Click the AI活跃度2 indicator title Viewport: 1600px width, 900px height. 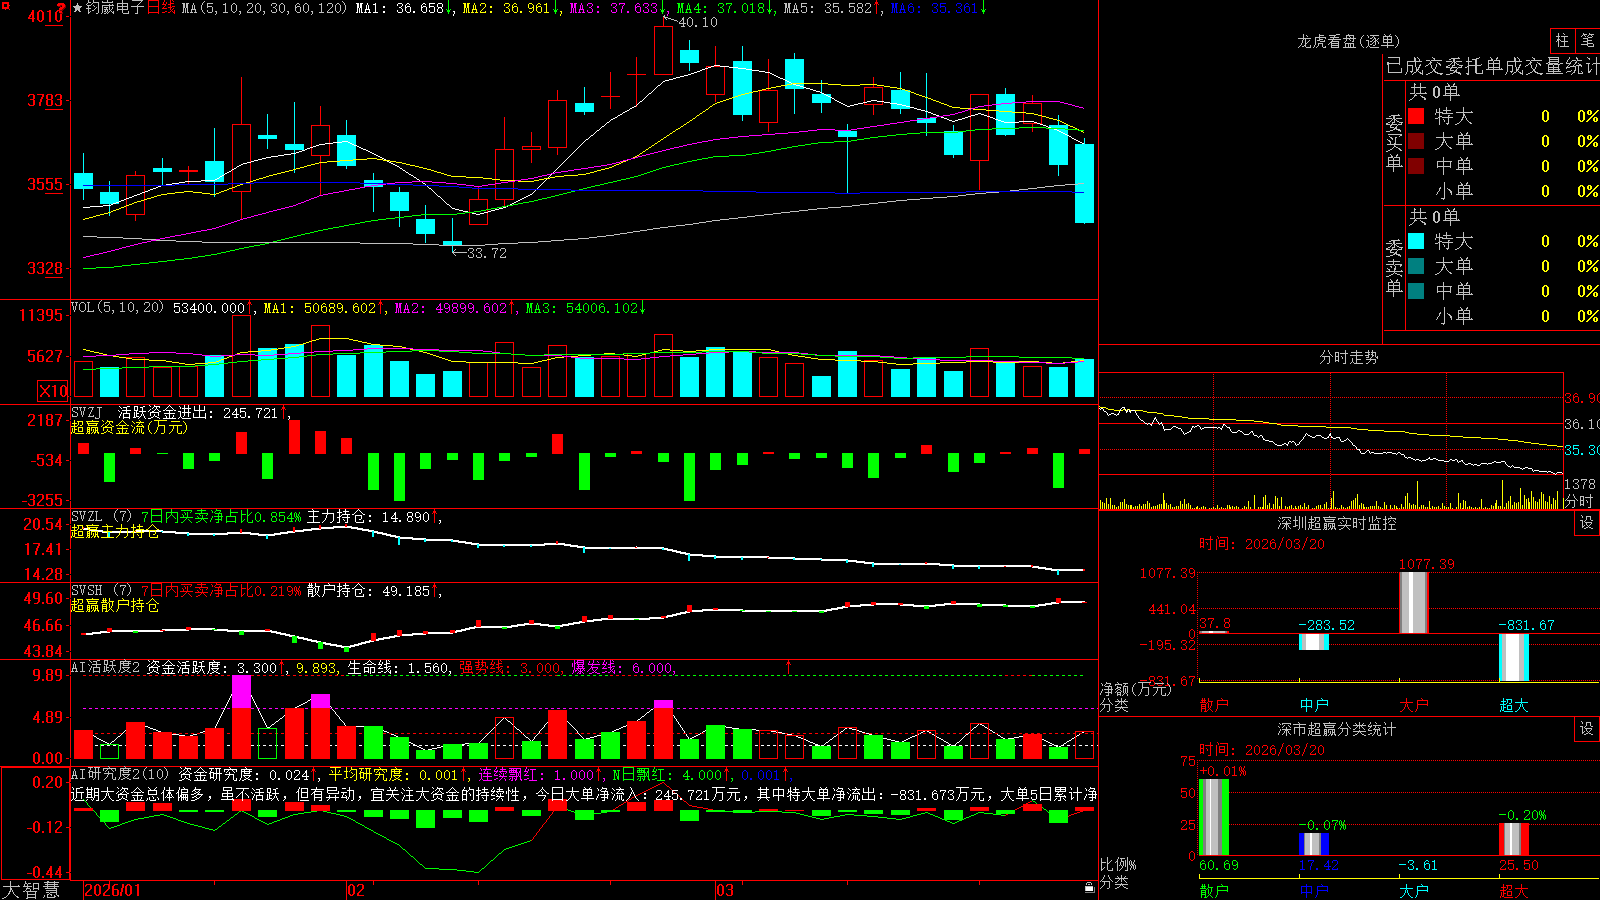coord(106,667)
